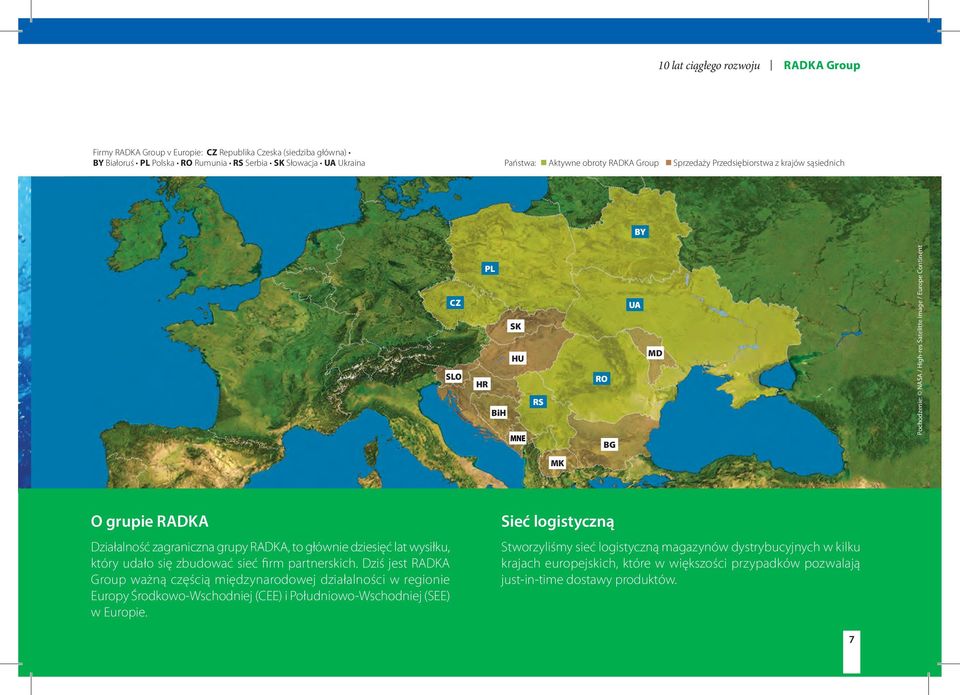This screenshot has width=960, height=695.
Task: Click 'CZ Republika Czeska (siedziba główna)' caption entry
Action: [276, 152]
